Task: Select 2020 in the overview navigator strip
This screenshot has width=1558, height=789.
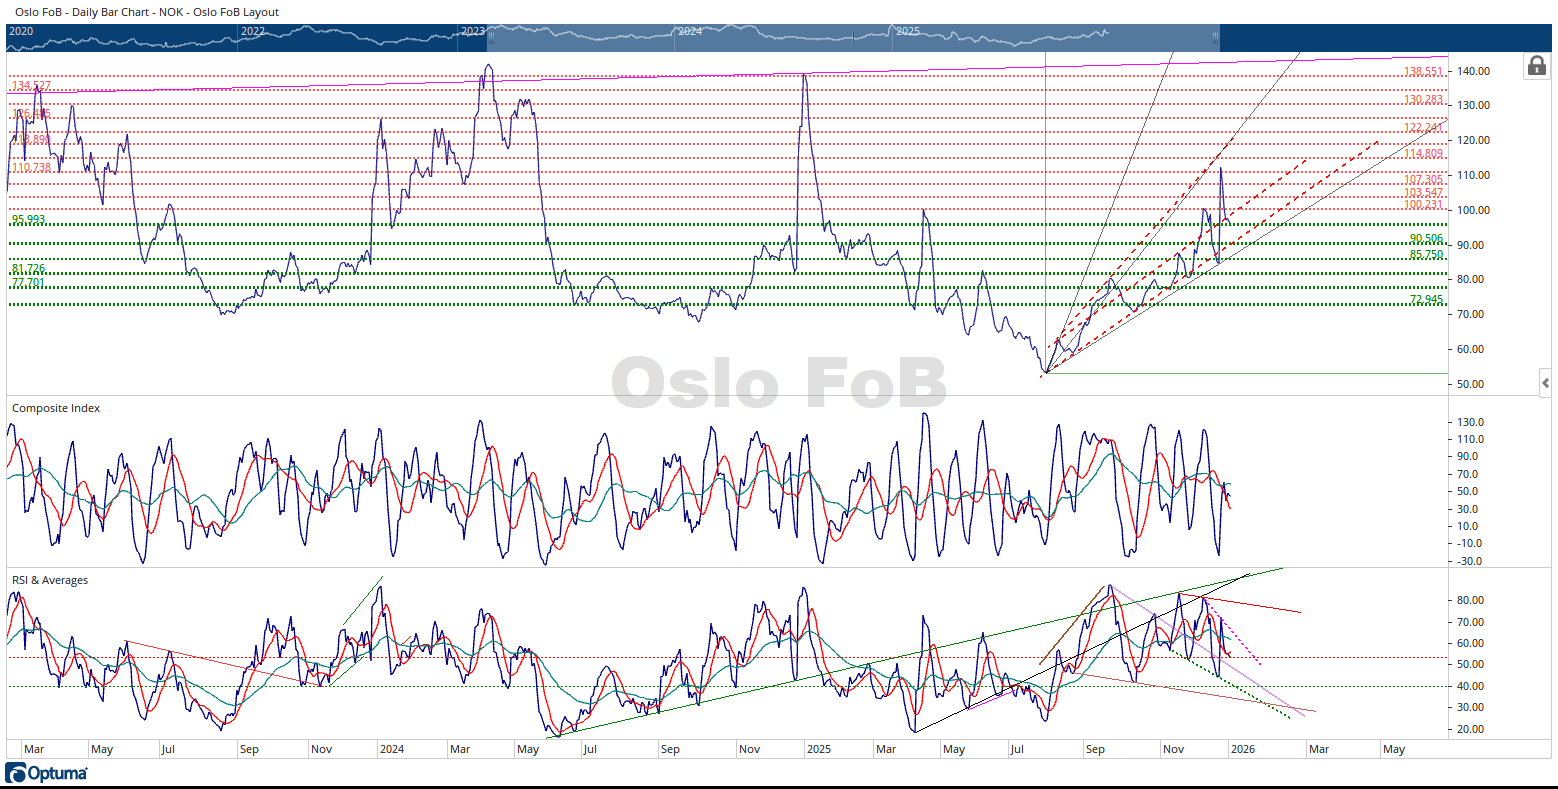Action: 21,31
